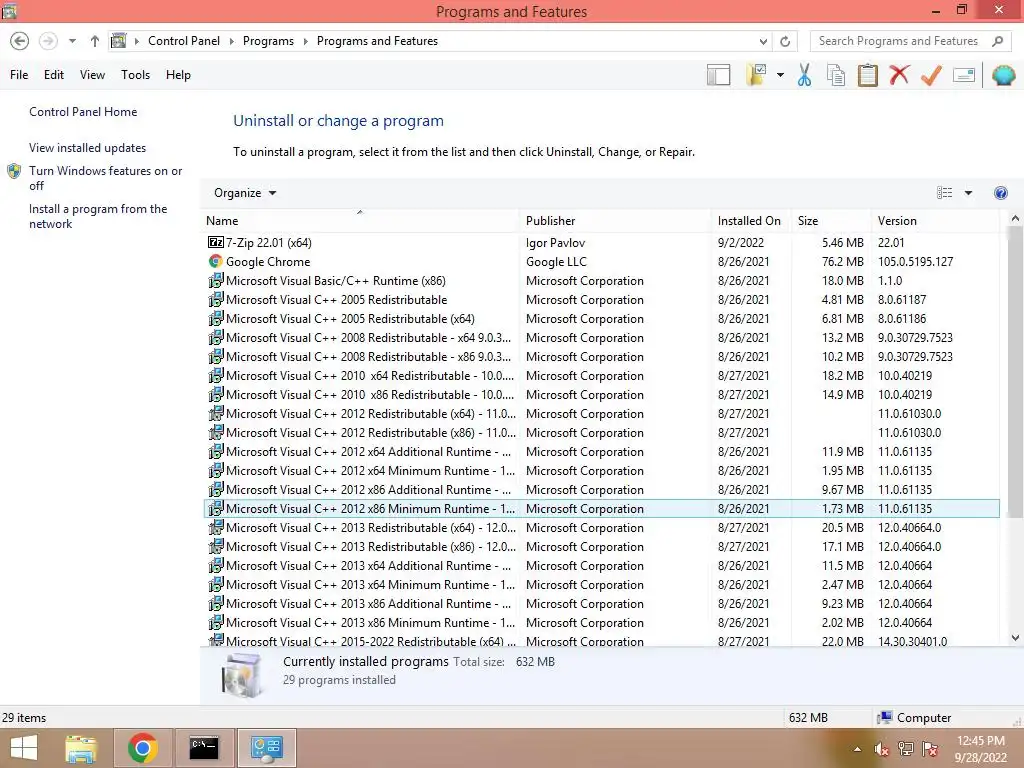Select the Google Chrome program entry
Screen dimensions: 1024x768
click(601, 262)
